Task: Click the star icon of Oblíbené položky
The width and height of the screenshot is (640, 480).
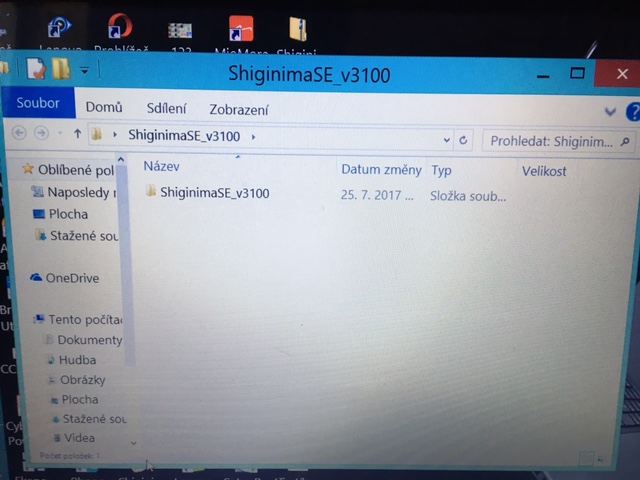Action: pyautogui.click(x=28, y=168)
